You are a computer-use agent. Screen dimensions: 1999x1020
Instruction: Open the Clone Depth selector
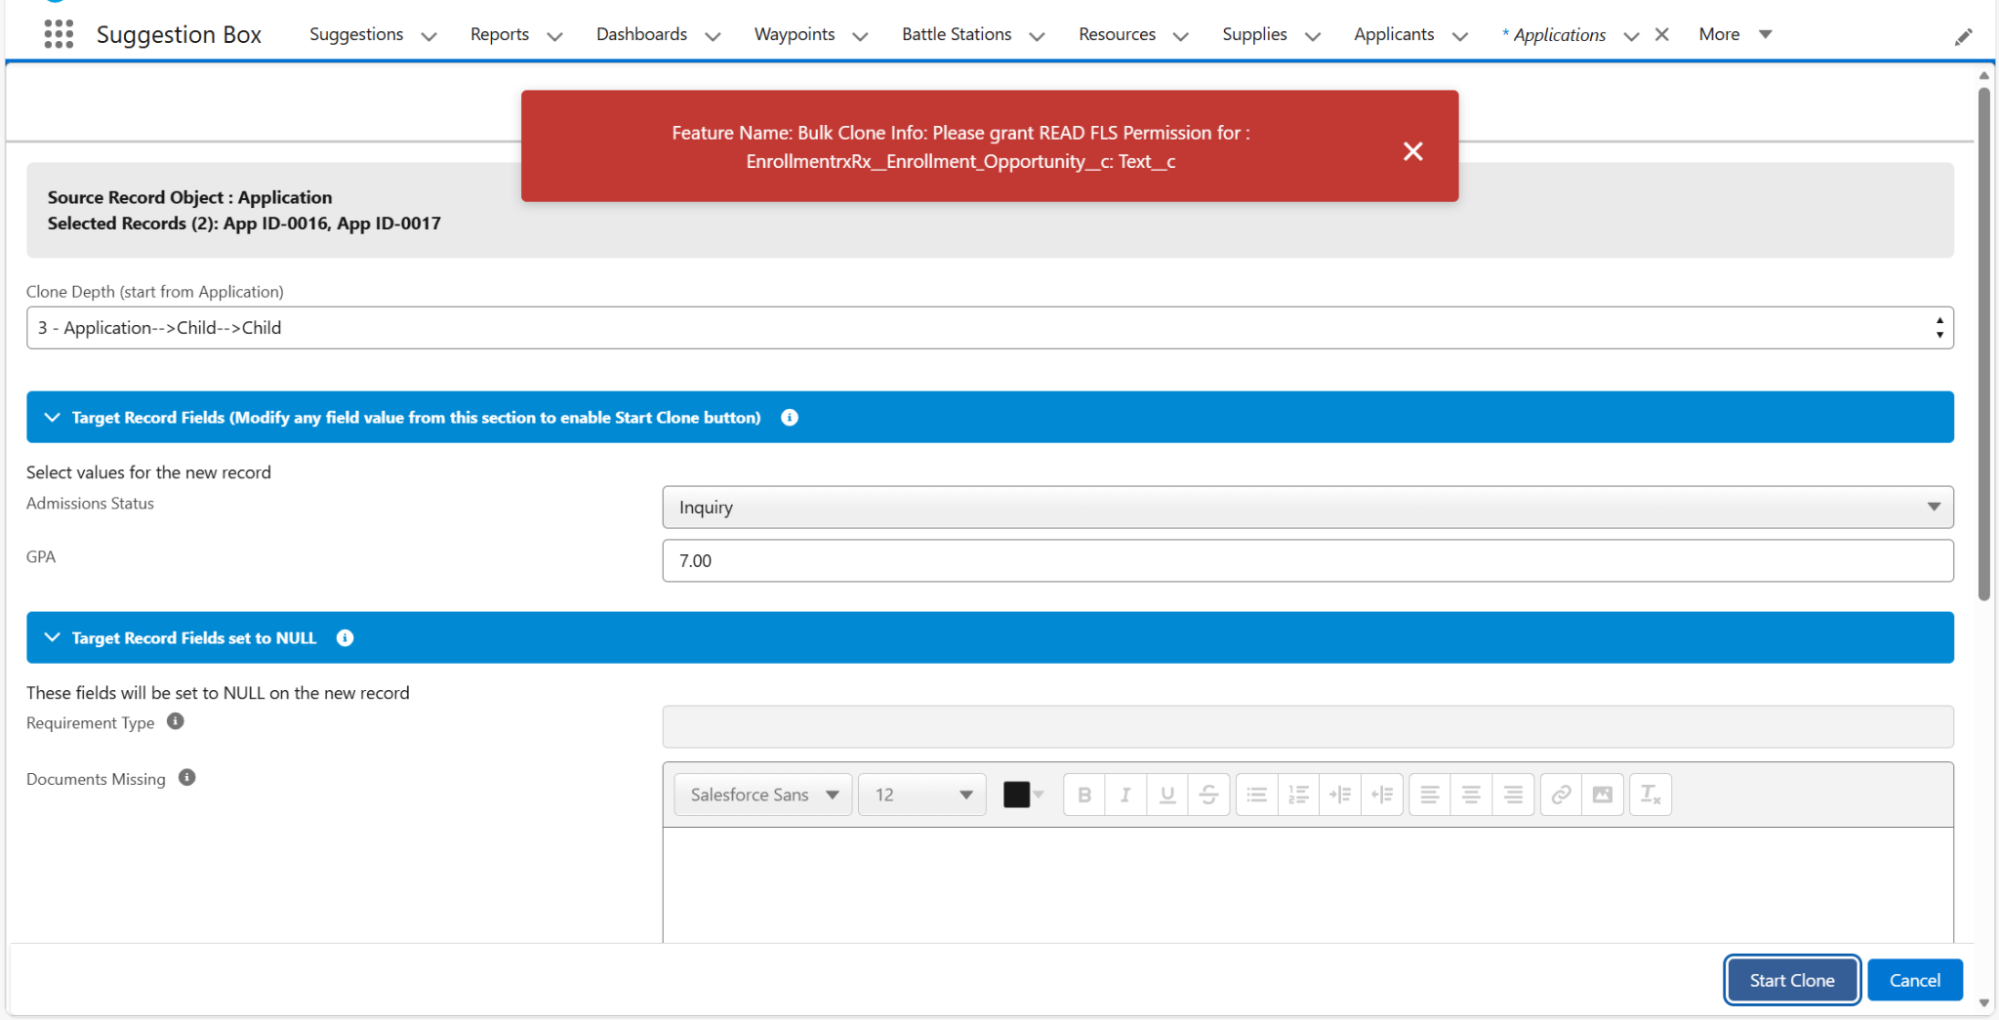pyautogui.click(x=989, y=328)
